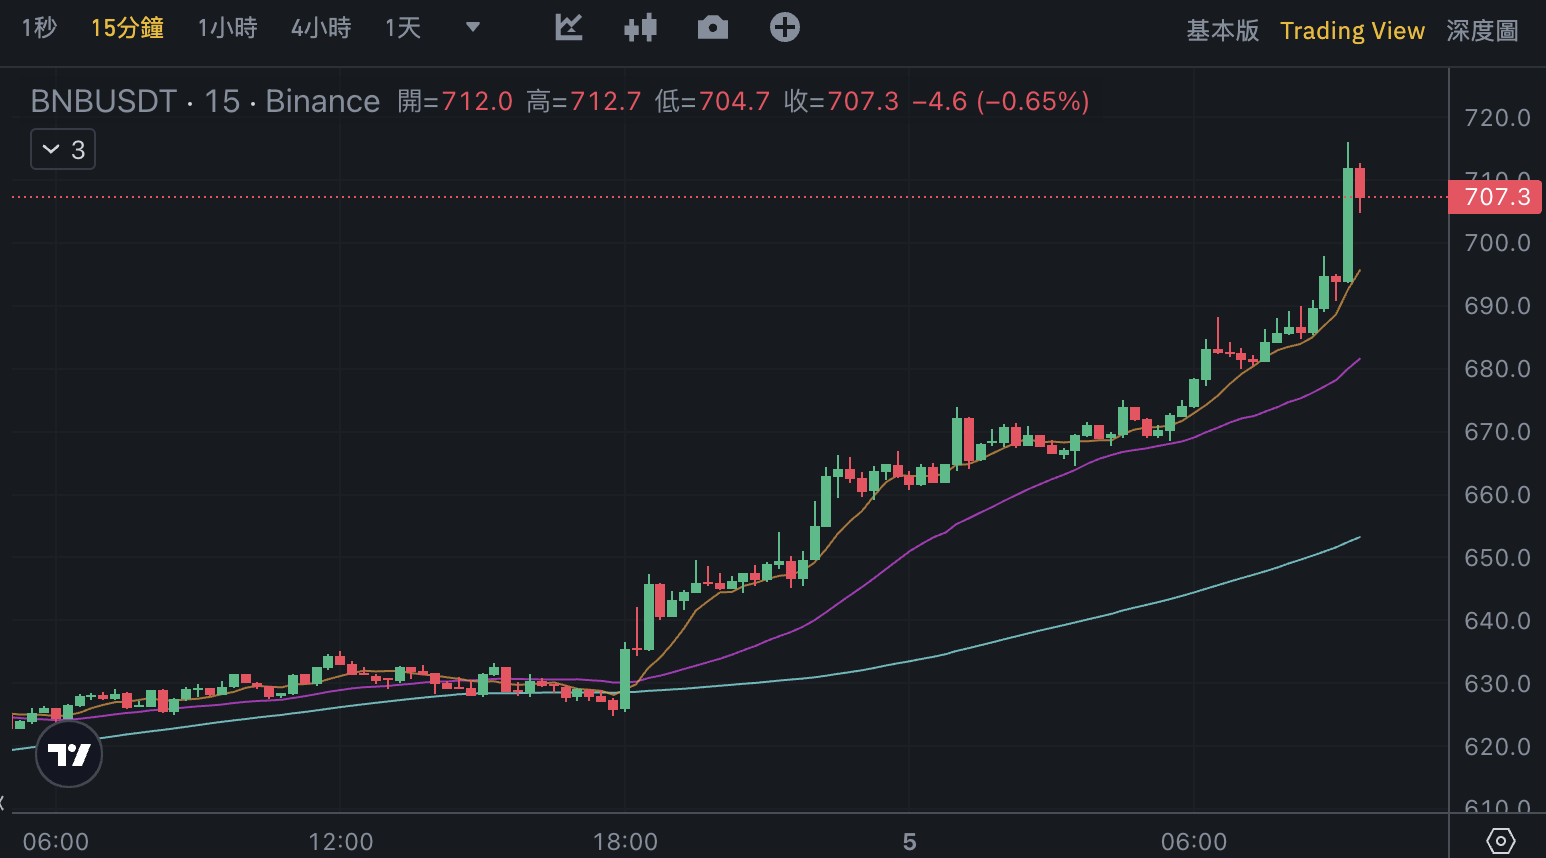
Task: Expand more time intervals dropdown arrow
Action: point(473,28)
